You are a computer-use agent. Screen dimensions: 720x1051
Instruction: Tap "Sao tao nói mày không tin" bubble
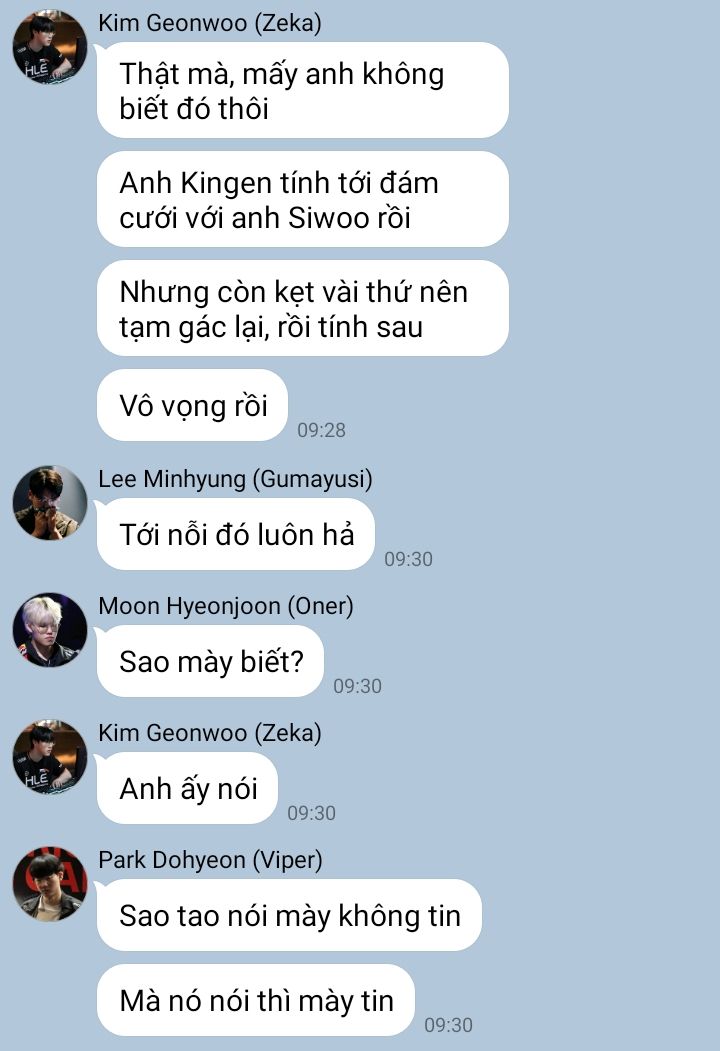point(290,916)
